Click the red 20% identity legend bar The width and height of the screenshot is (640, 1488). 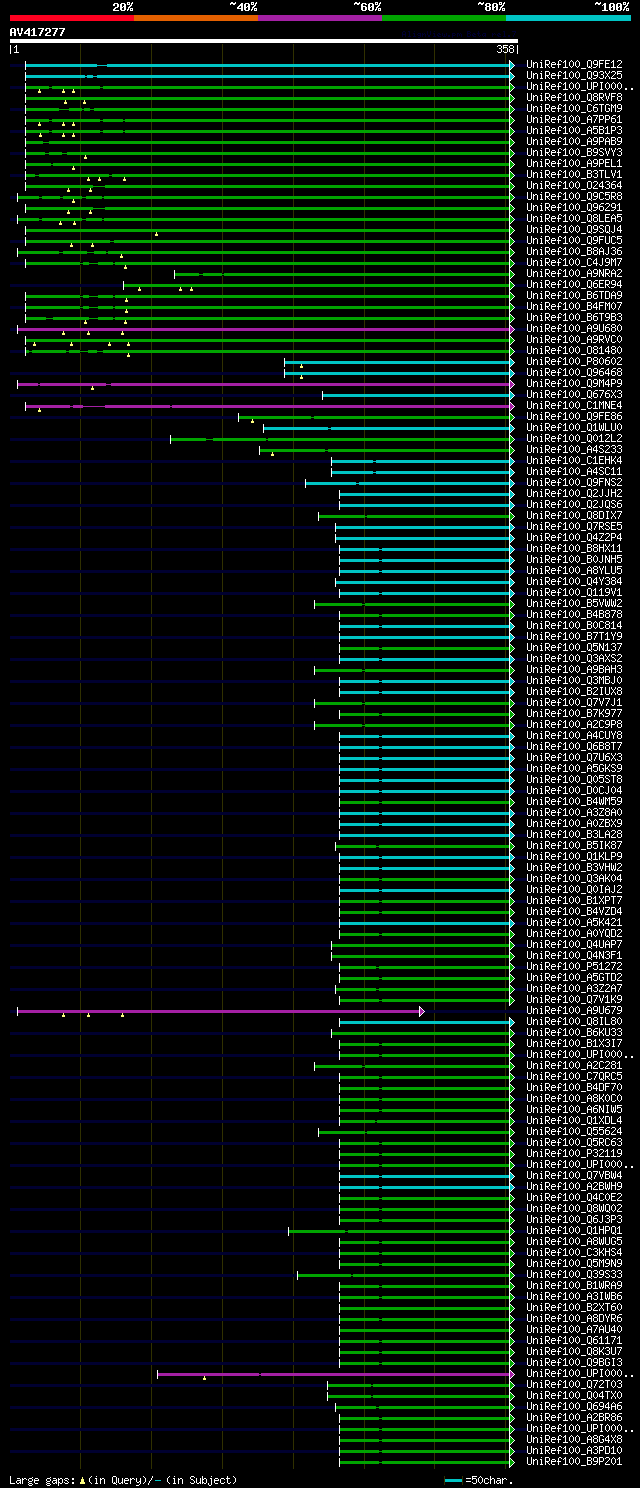coord(71,17)
